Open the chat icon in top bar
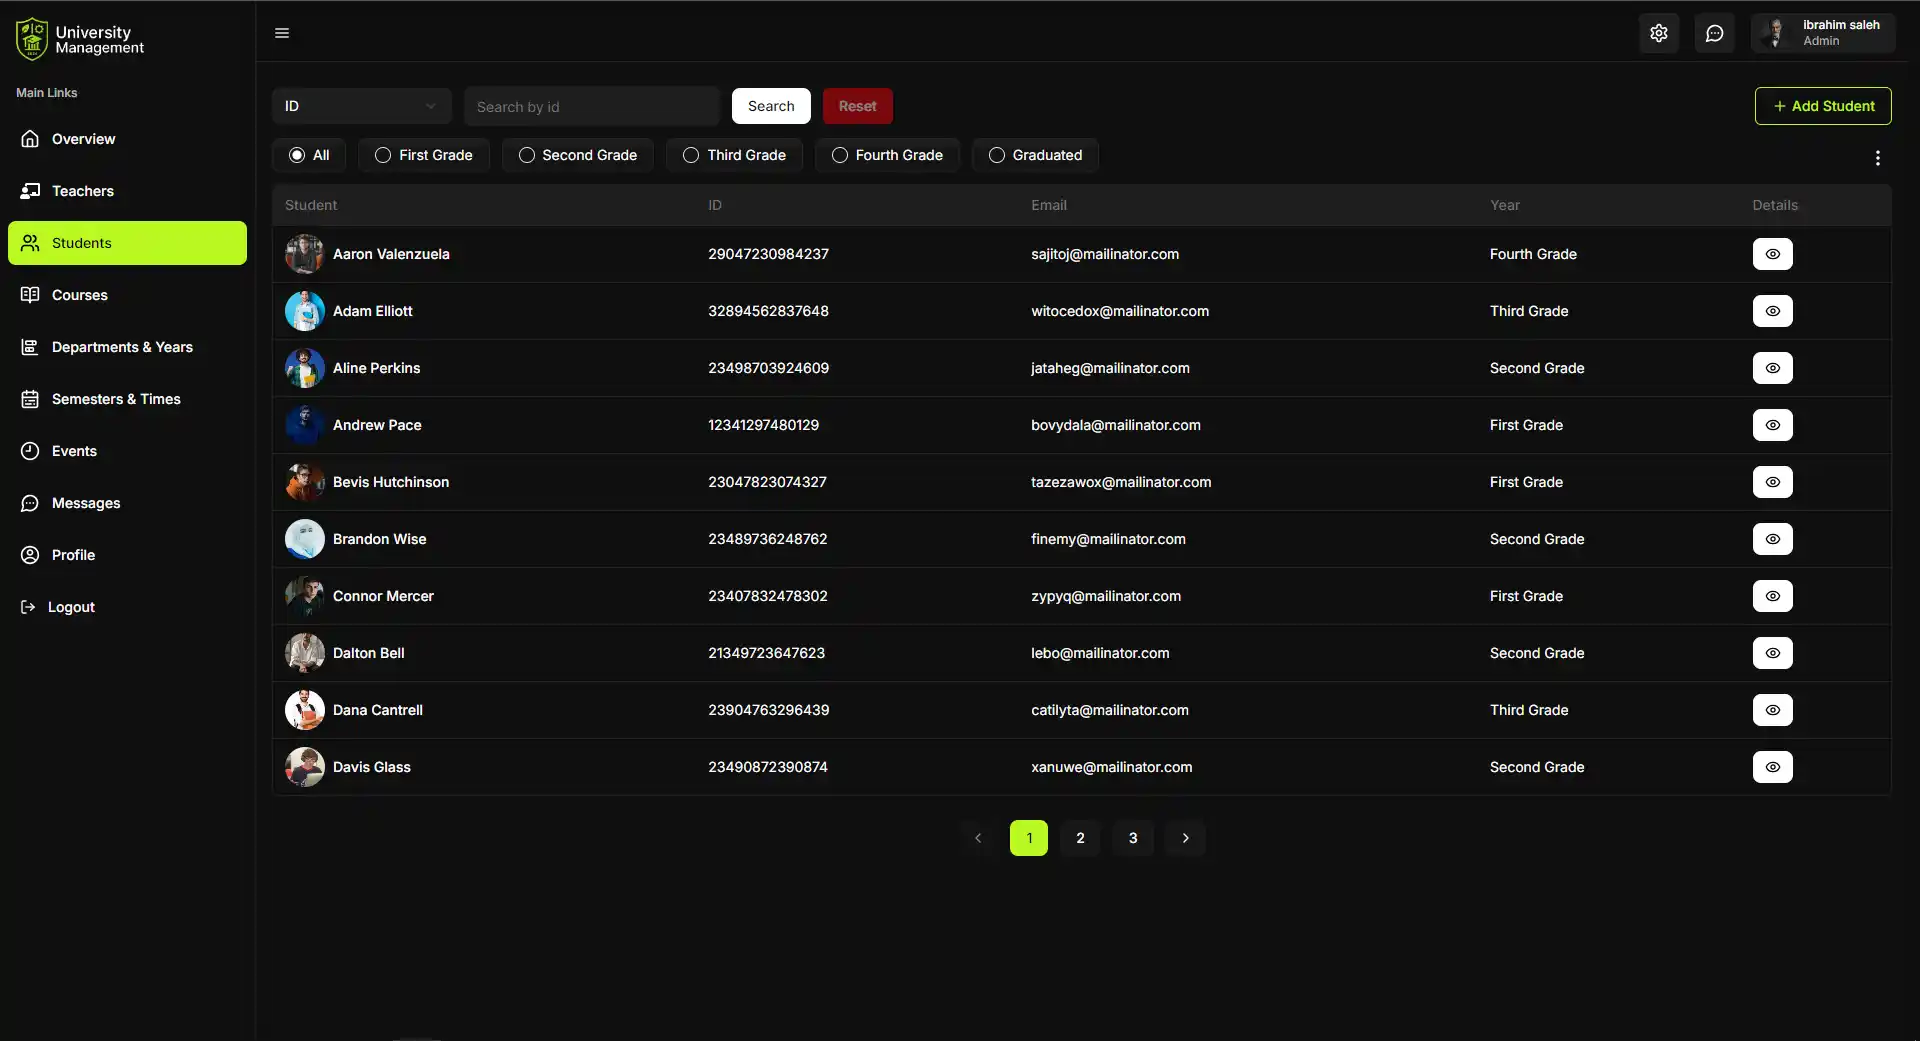Image resolution: width=1920 pixels, height=1041 pixels. click(x=1714, y=32)
